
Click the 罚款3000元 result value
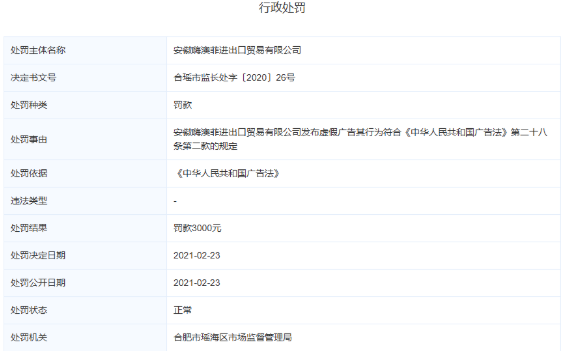tap(197, 228)
